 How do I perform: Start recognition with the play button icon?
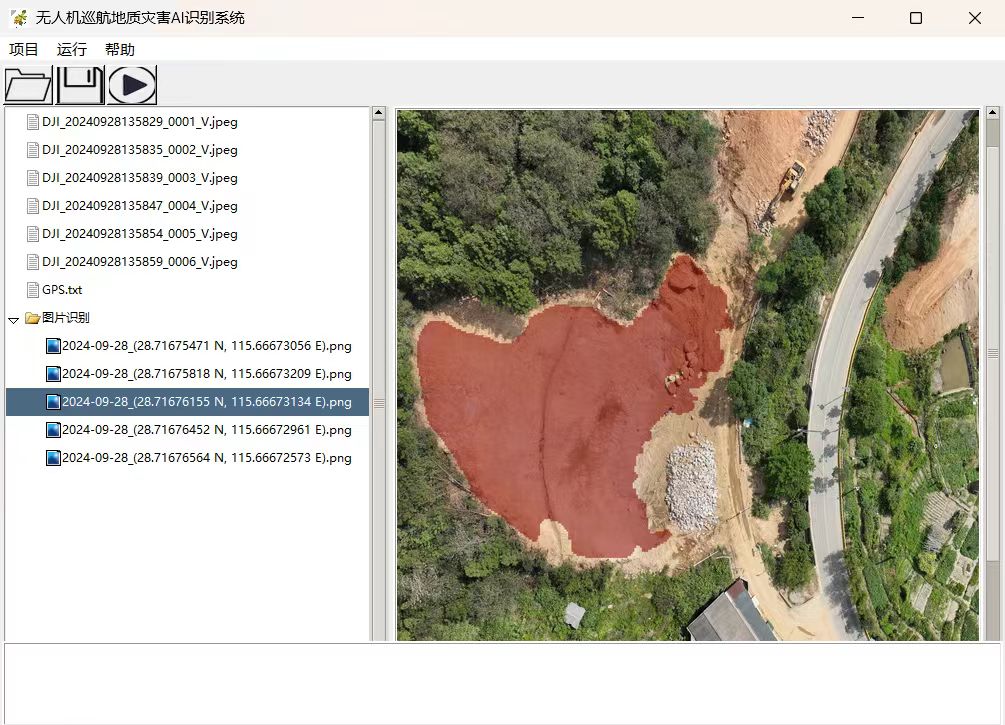(x=132, y=85)
